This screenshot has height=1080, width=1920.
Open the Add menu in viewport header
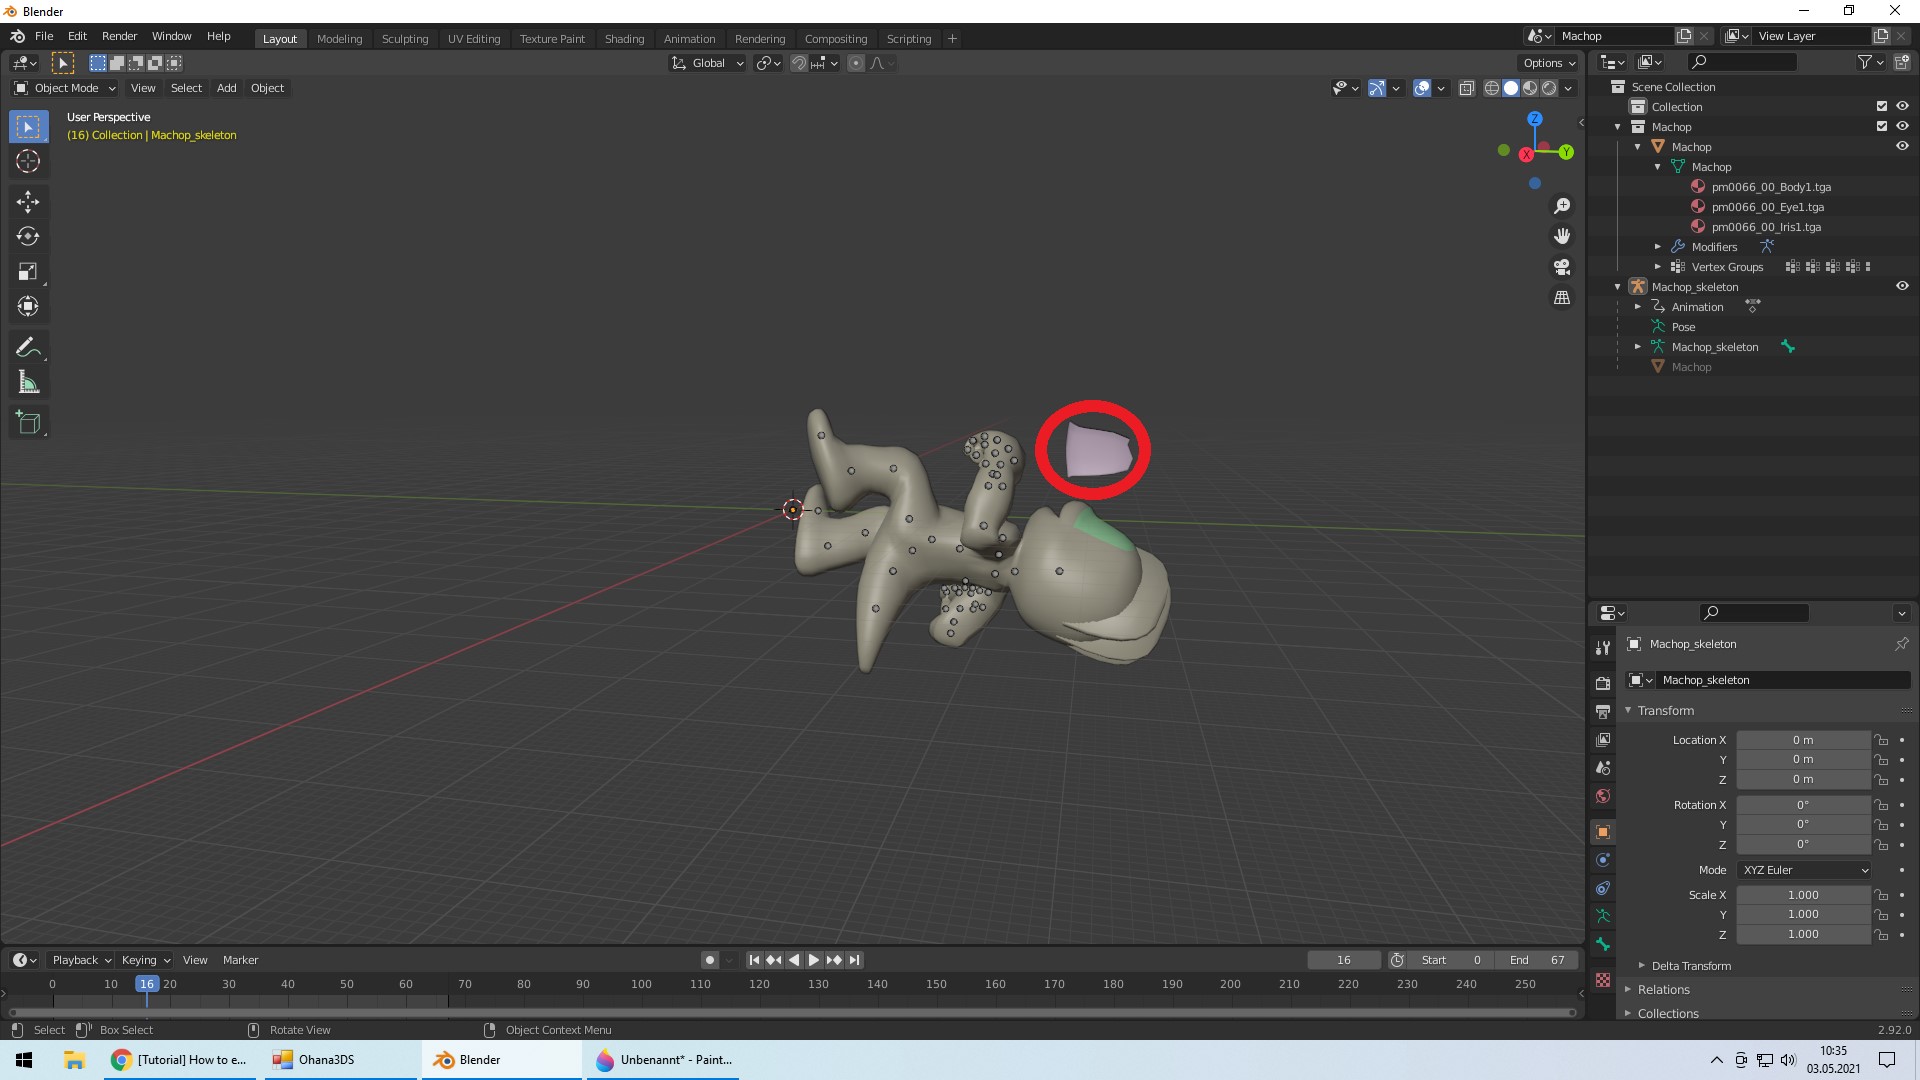[x=227, y=88]
